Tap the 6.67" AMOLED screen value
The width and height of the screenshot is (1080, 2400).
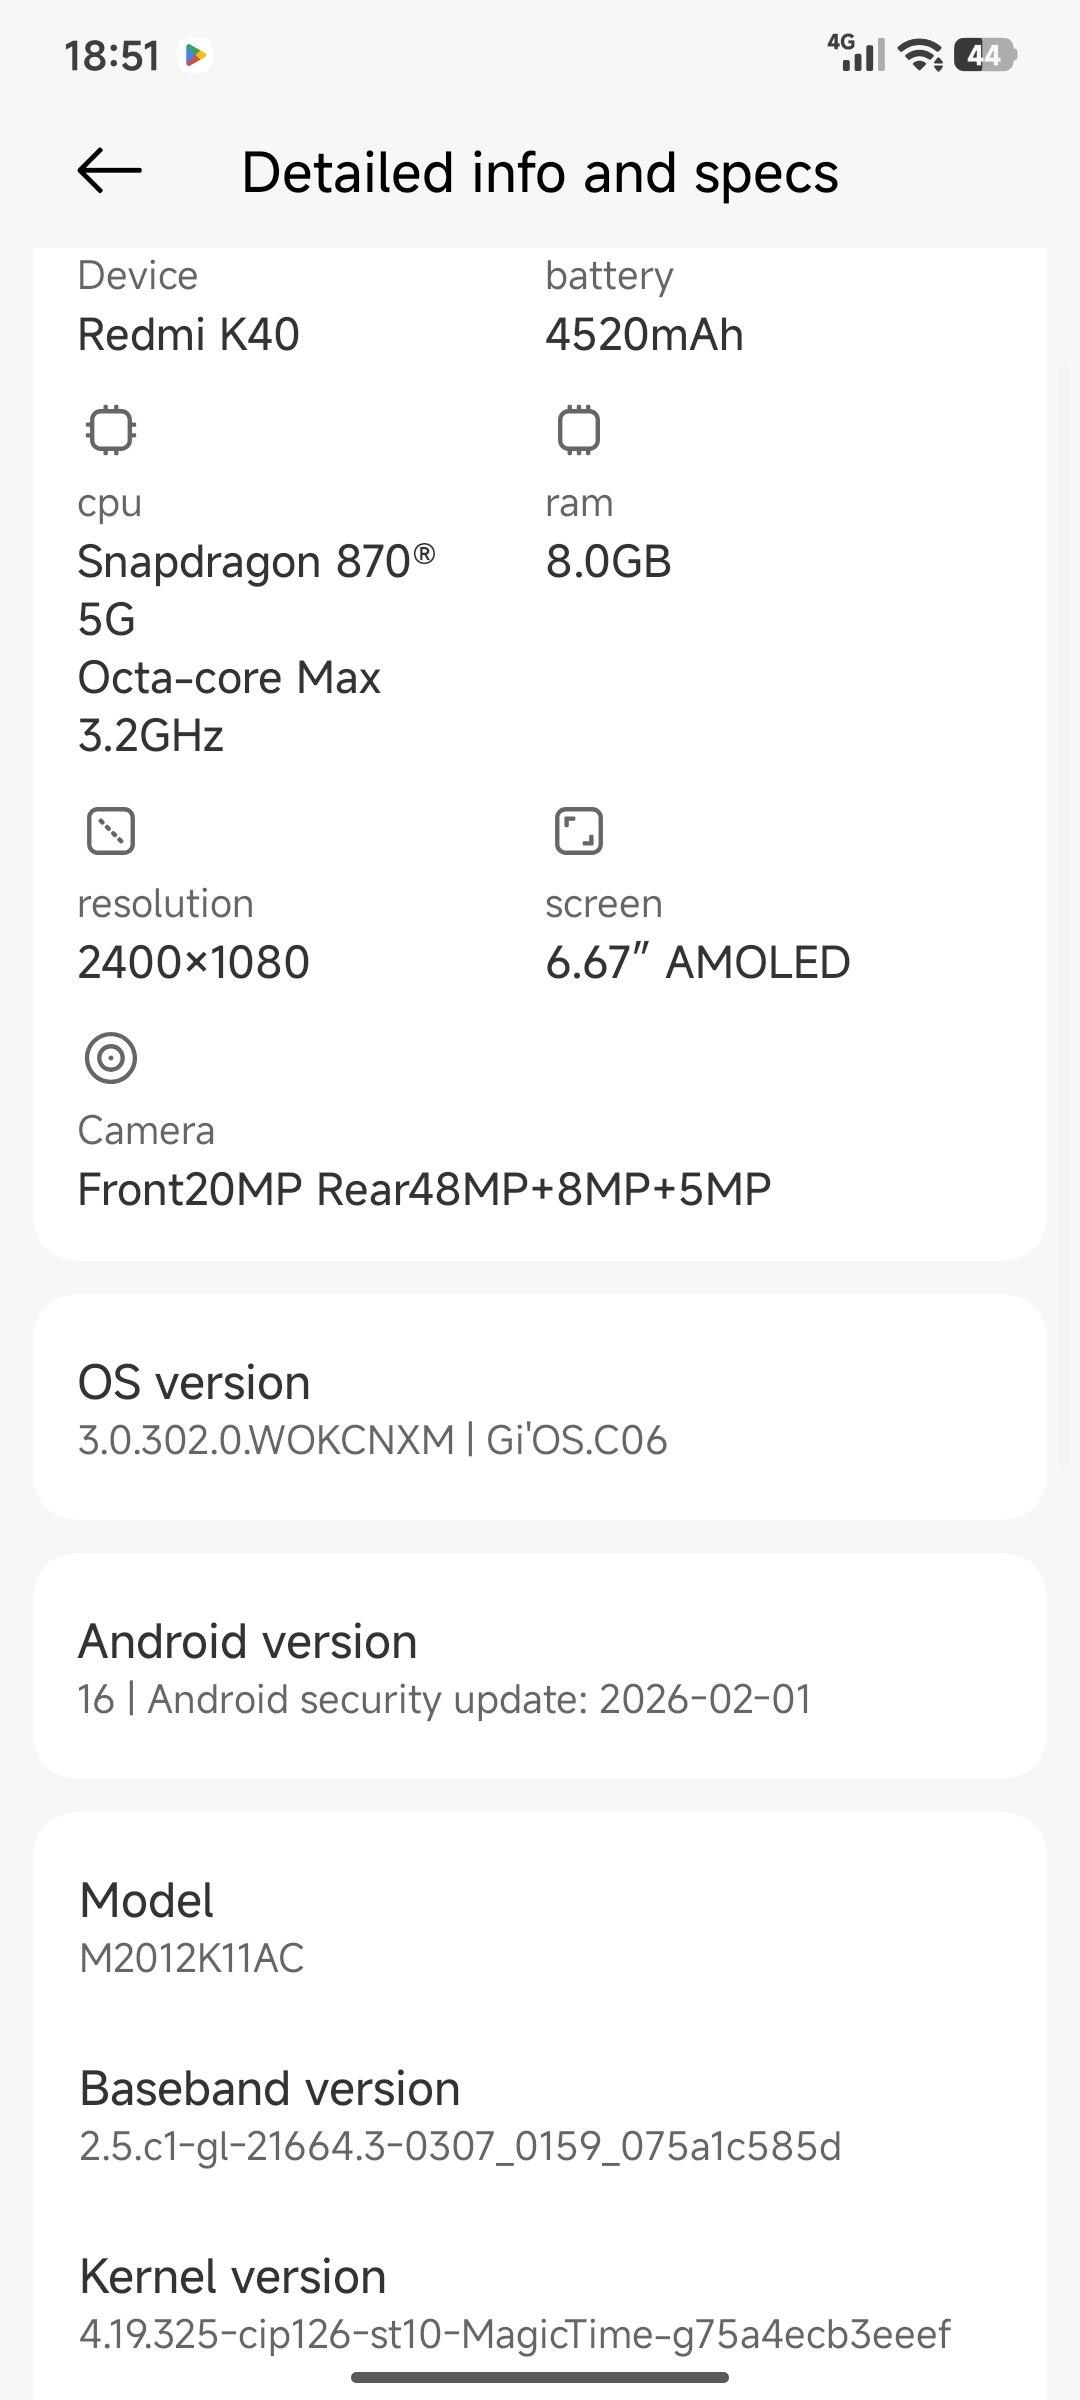697,962
